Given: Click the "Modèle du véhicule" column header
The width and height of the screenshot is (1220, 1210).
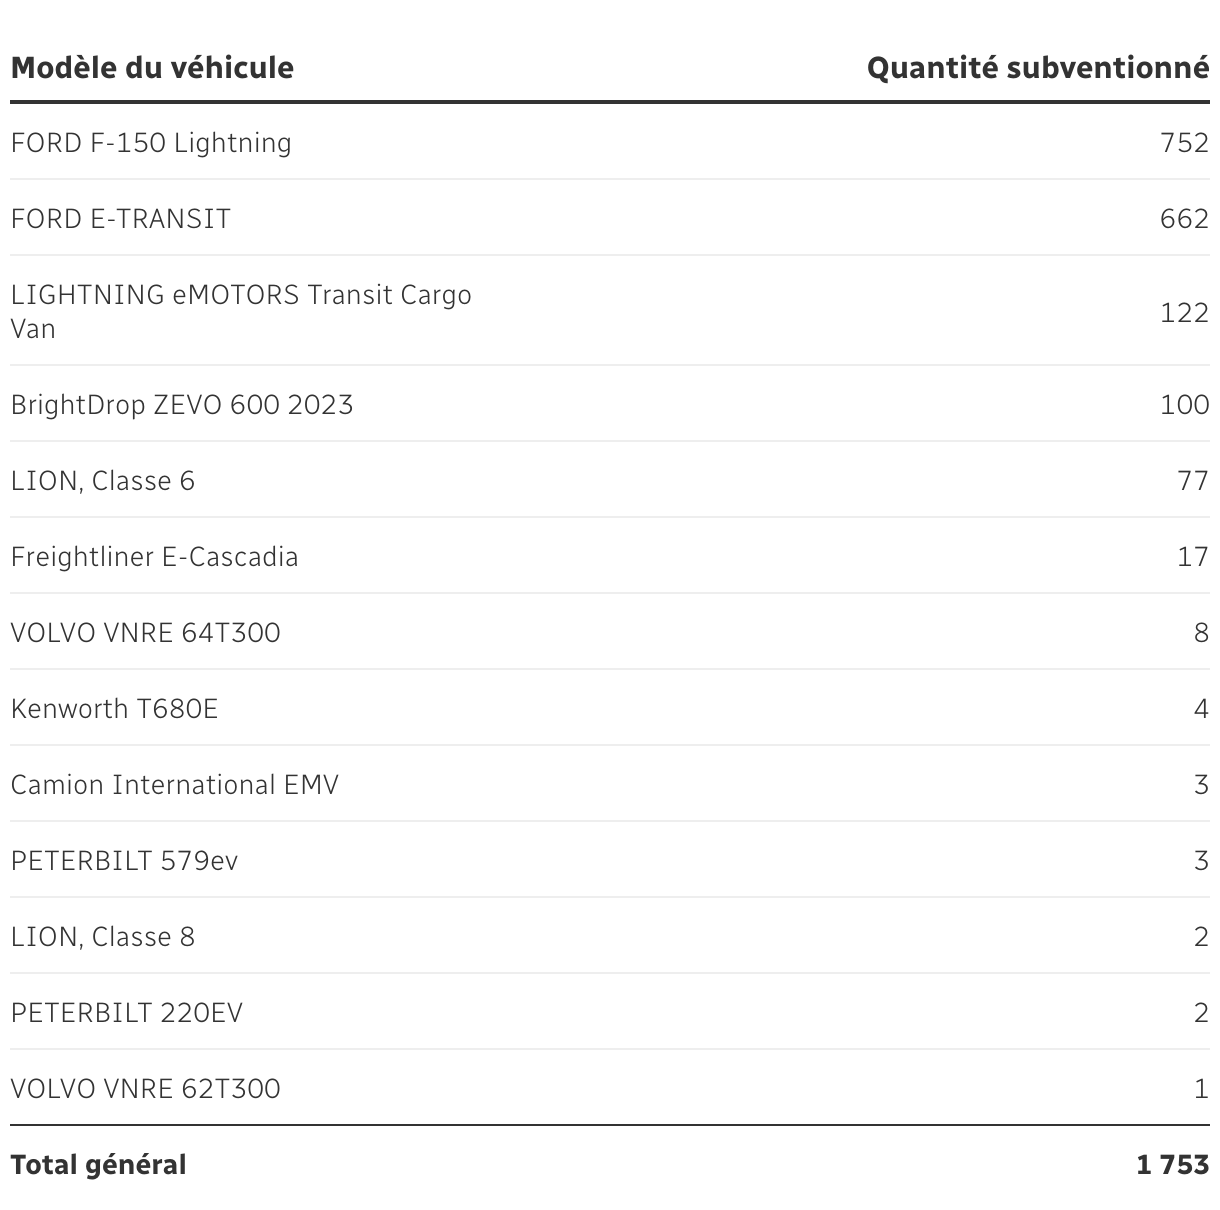Looking at the screenshot, I should coord(152,68).
